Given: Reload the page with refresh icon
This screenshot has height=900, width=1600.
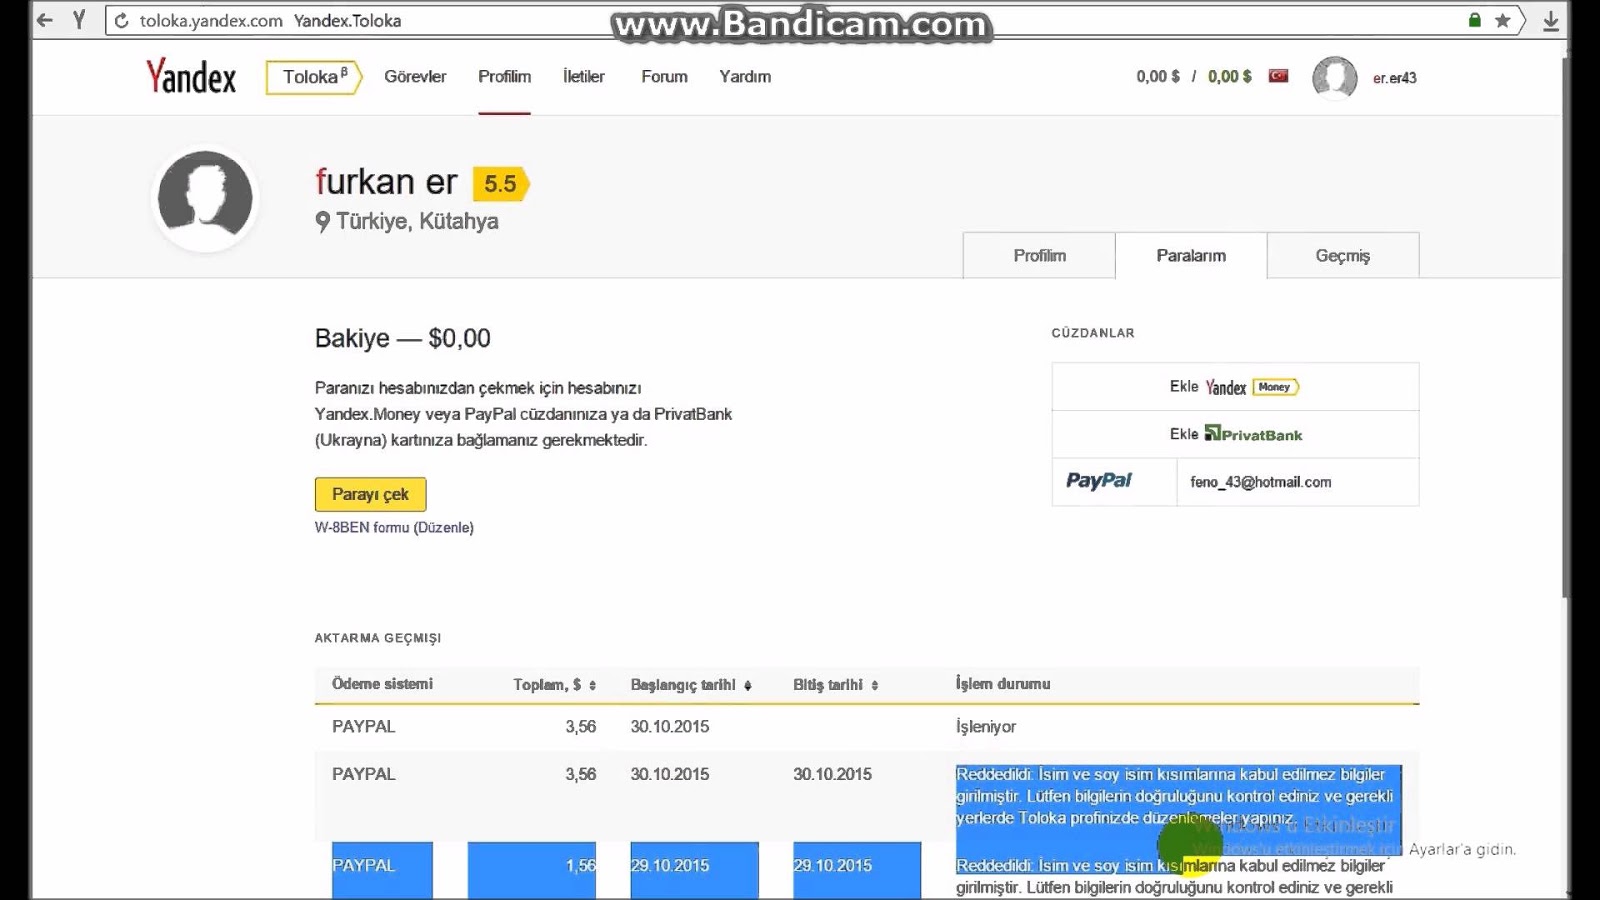Looking at the screenshot, I should (121, 21).
